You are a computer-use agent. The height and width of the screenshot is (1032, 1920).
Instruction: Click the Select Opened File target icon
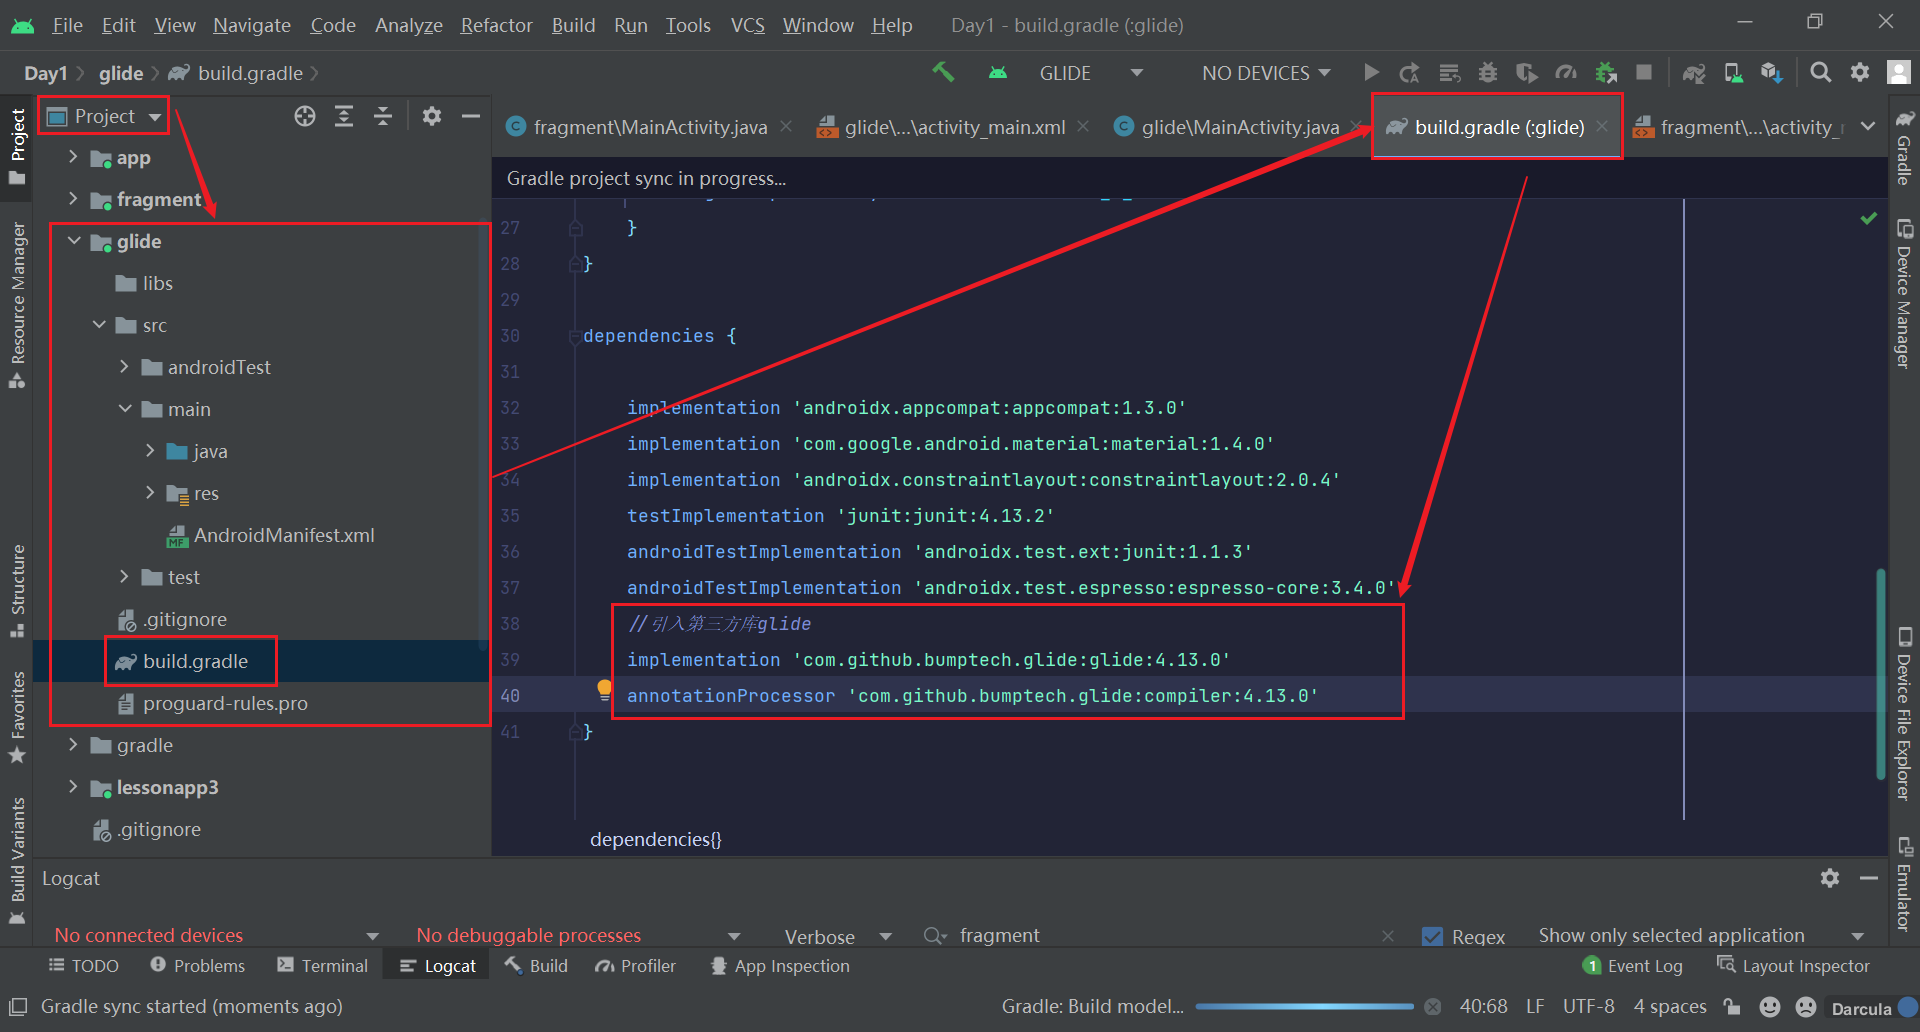305,116
